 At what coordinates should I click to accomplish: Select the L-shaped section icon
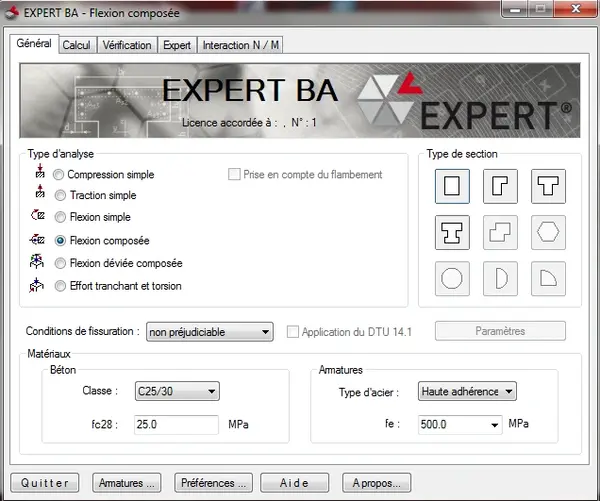500,186
